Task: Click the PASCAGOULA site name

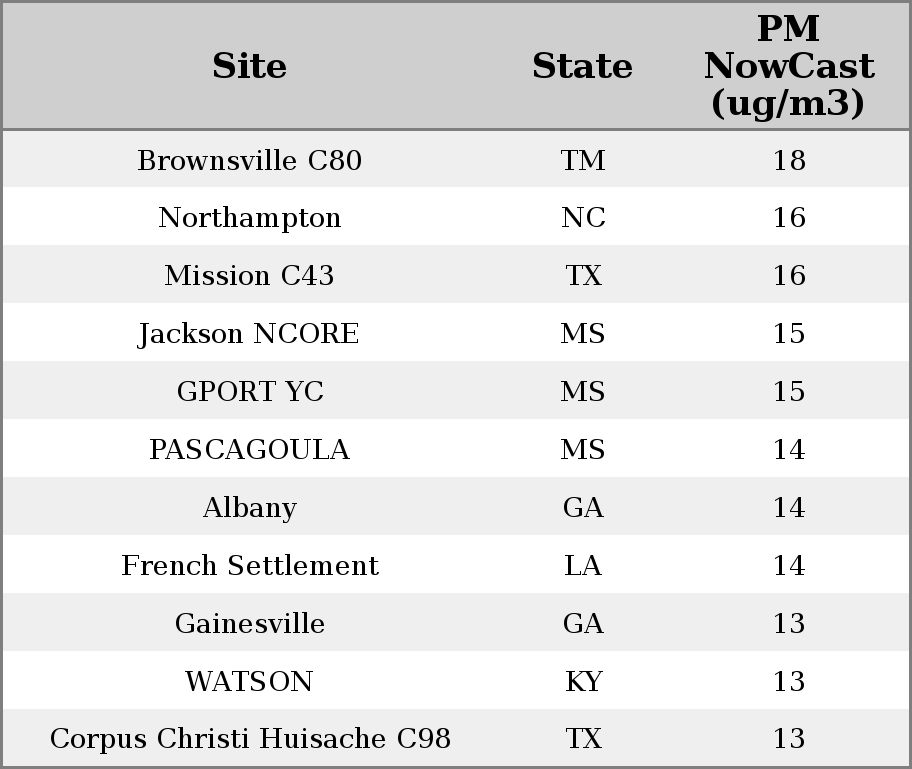Action: coord(250,449)
